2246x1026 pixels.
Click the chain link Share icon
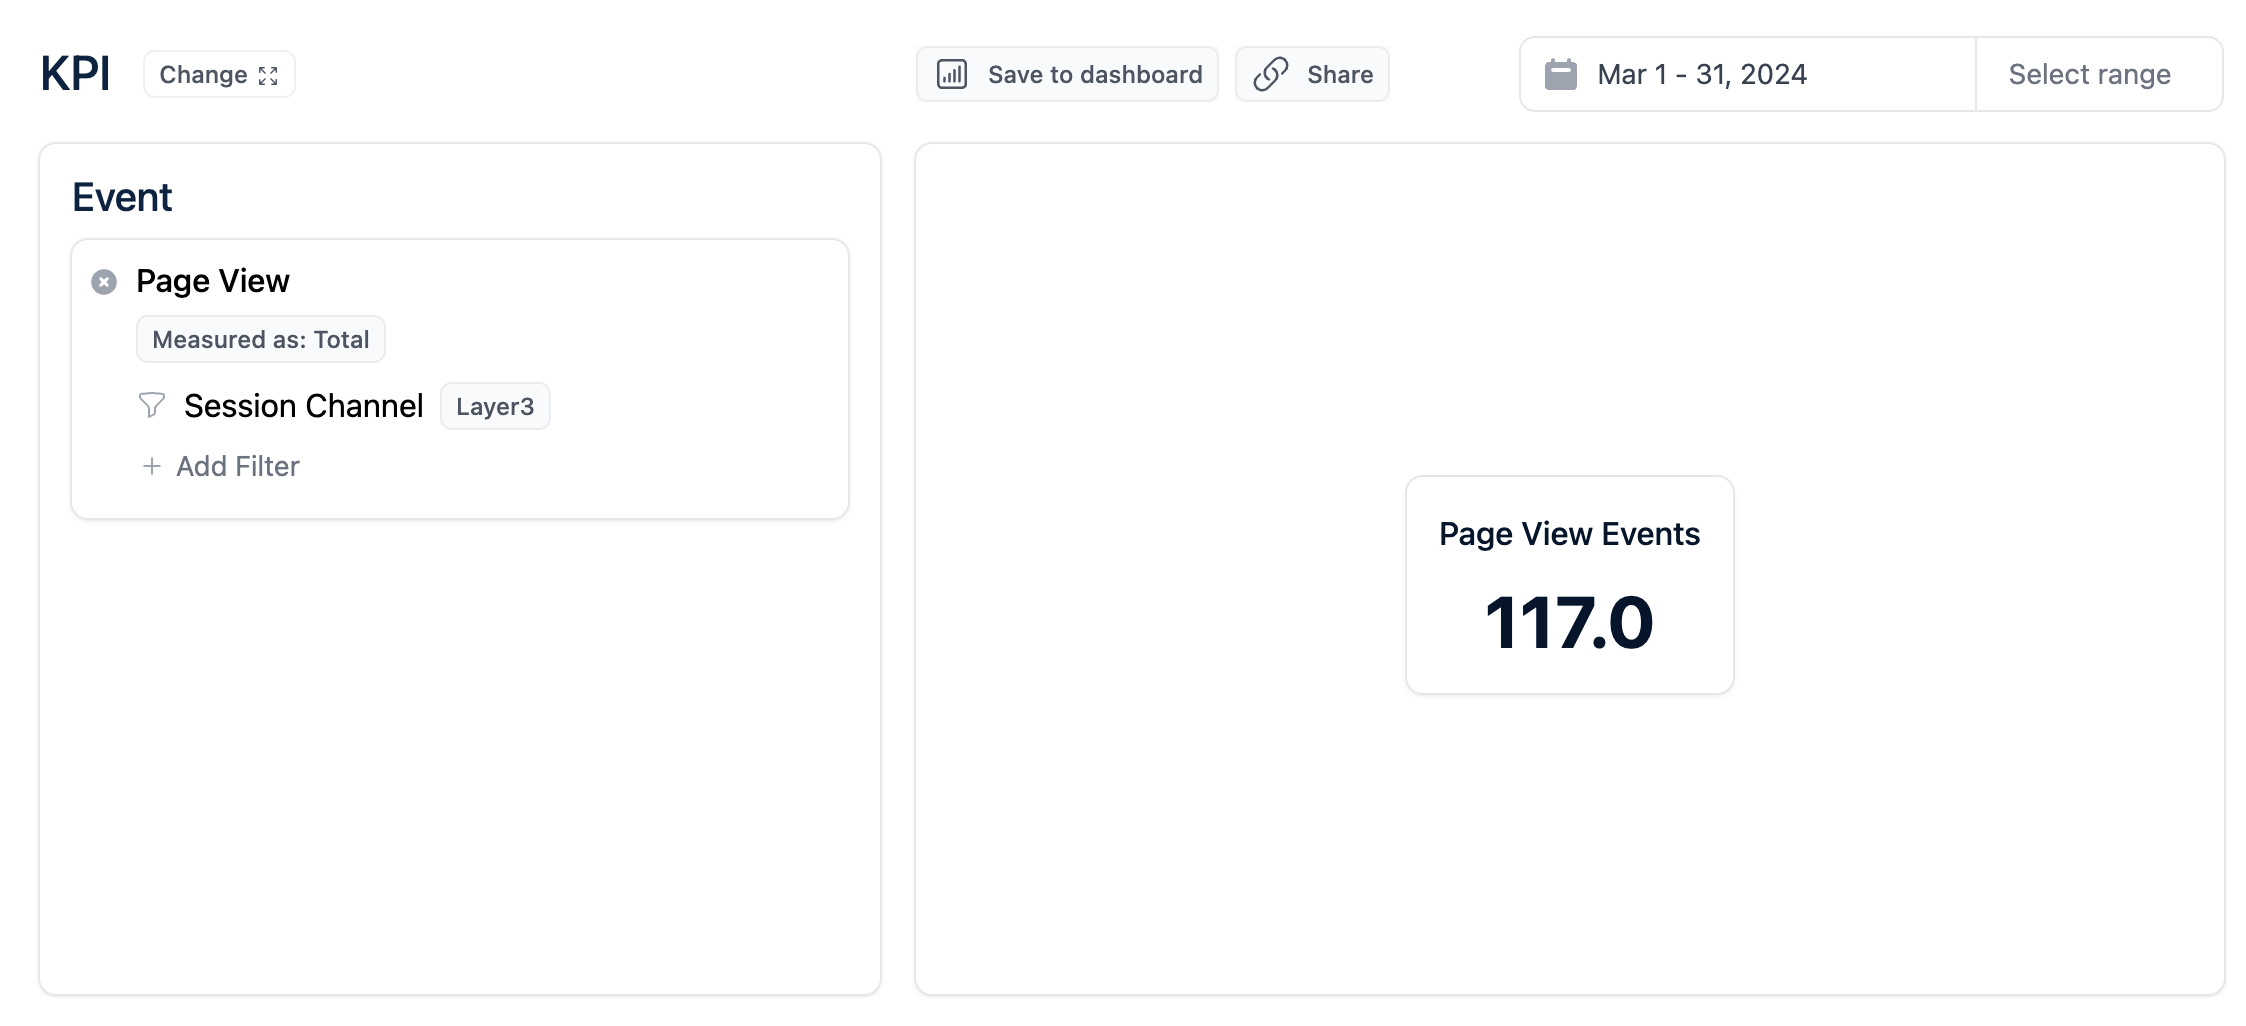click(x=1270, y=75)
